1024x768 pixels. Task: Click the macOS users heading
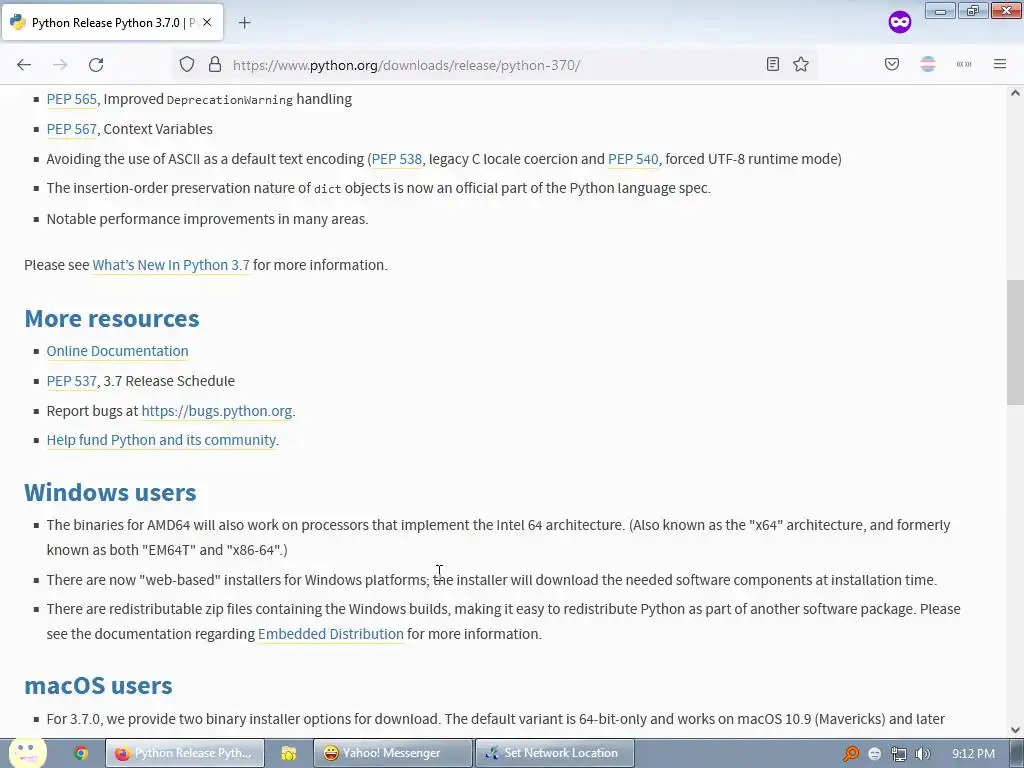tap(99, 686)
